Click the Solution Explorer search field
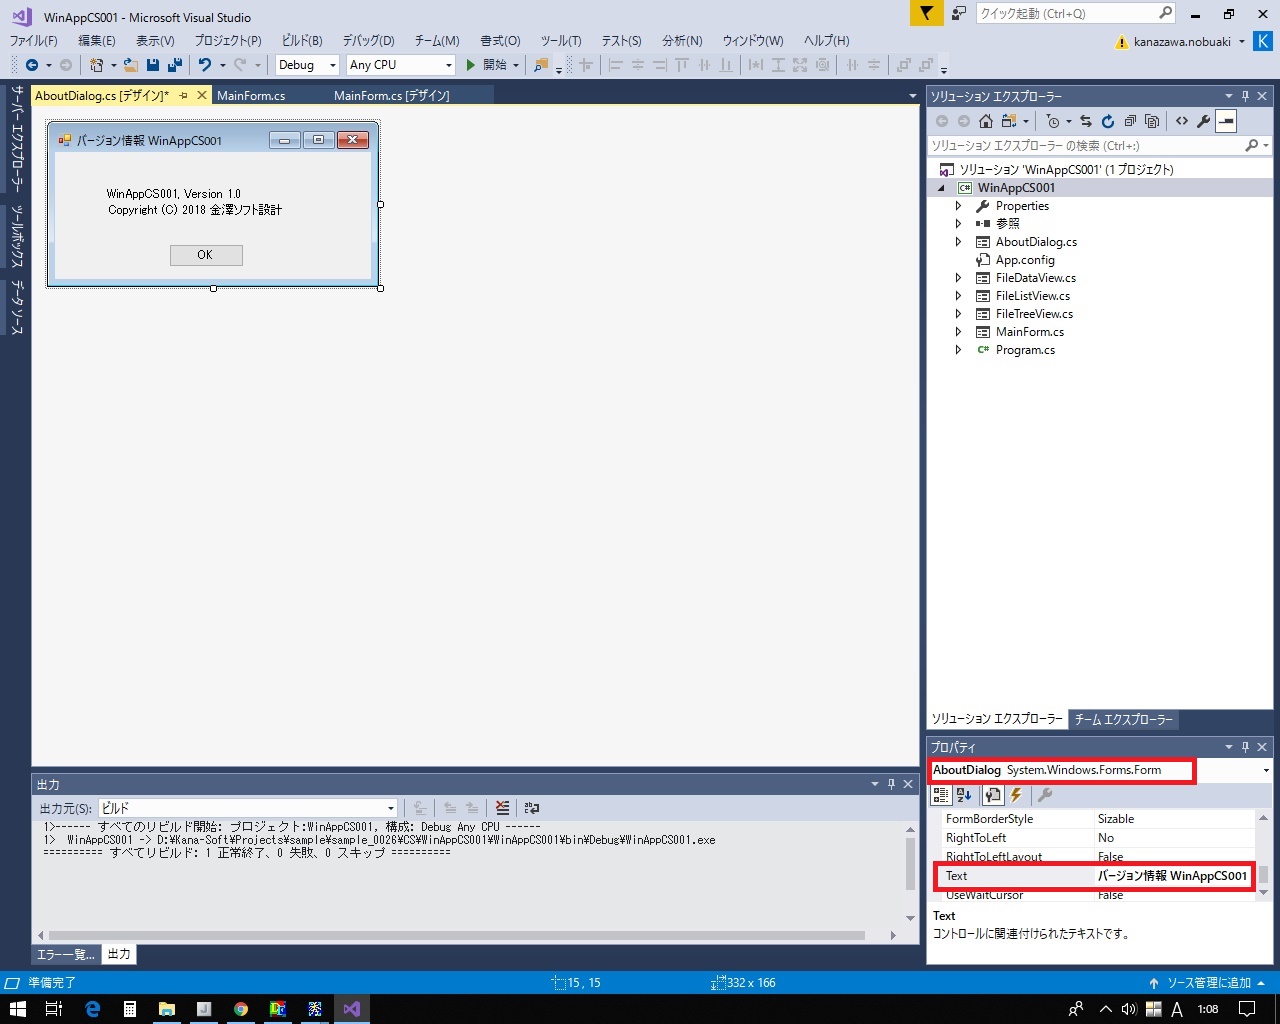The image size is (1280, 1024). pyautogui.click(x=1085, y=146)
